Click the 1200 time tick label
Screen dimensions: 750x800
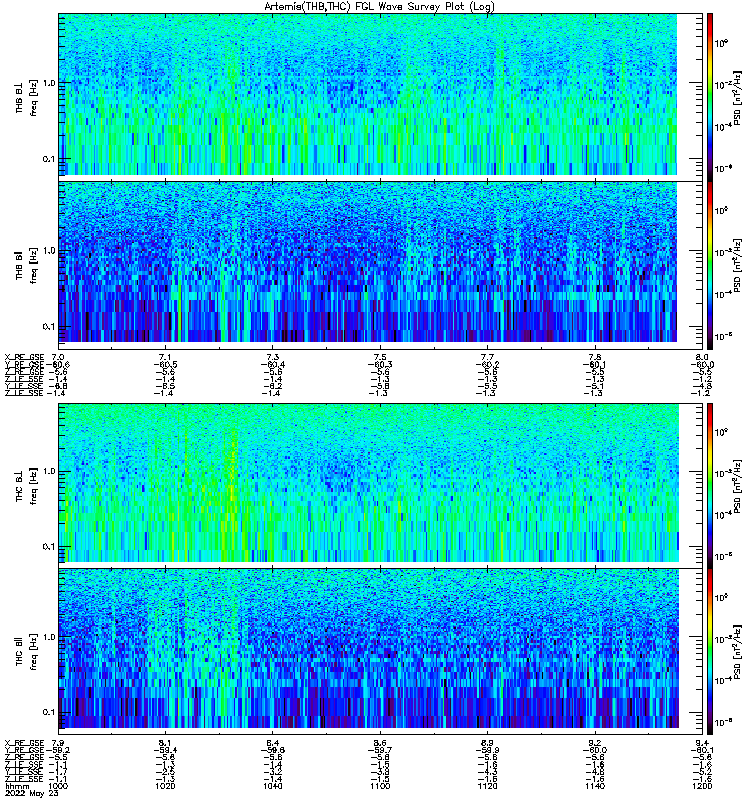[x=702, y=786]
